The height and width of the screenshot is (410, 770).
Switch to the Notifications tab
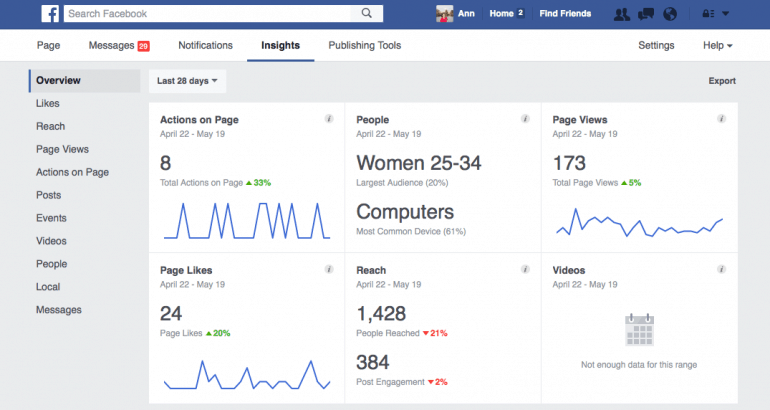click(205, 45)
